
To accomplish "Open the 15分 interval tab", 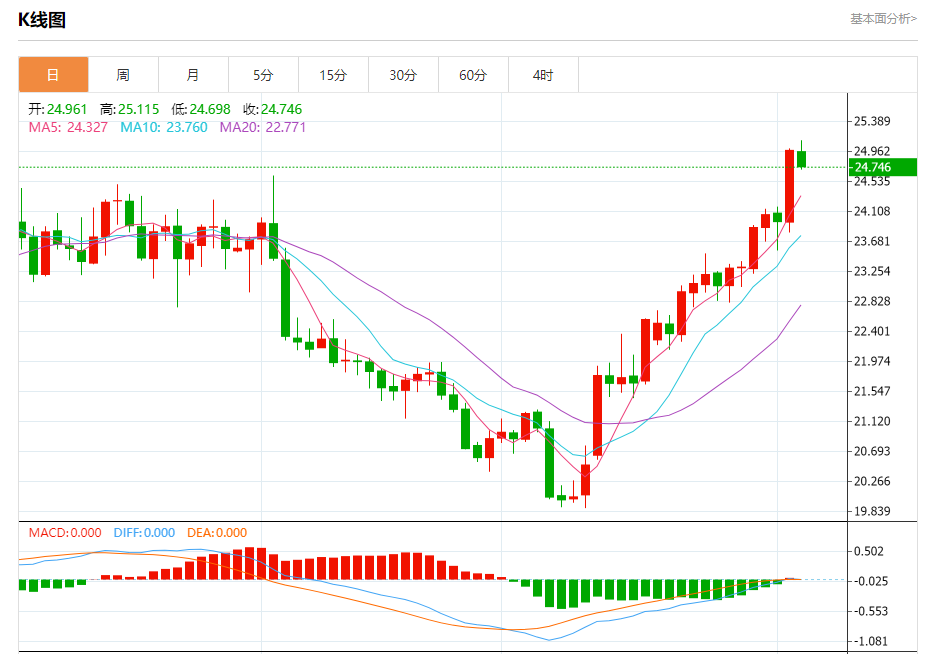I will 333,75.
